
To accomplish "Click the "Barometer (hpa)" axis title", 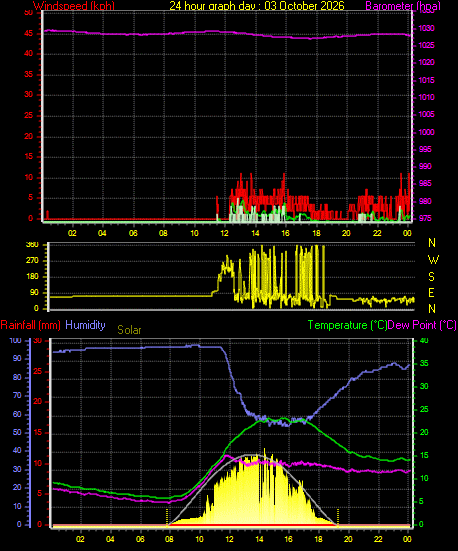I will [x=403, y=6].
